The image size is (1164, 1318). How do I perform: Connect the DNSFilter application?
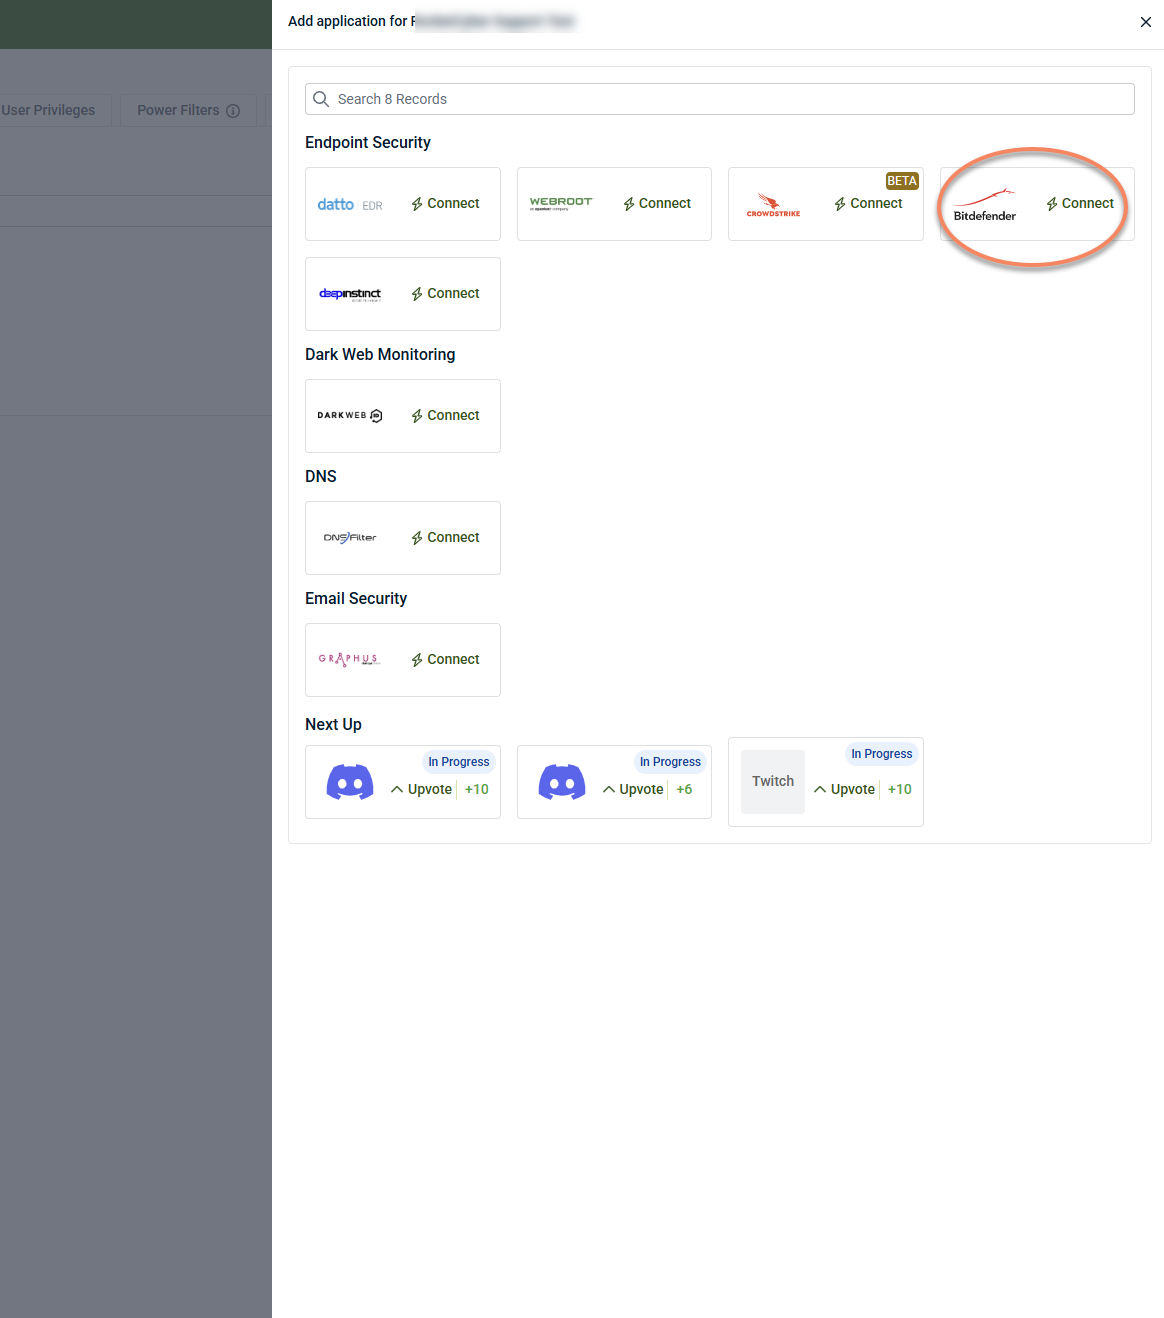coord(445,538)
